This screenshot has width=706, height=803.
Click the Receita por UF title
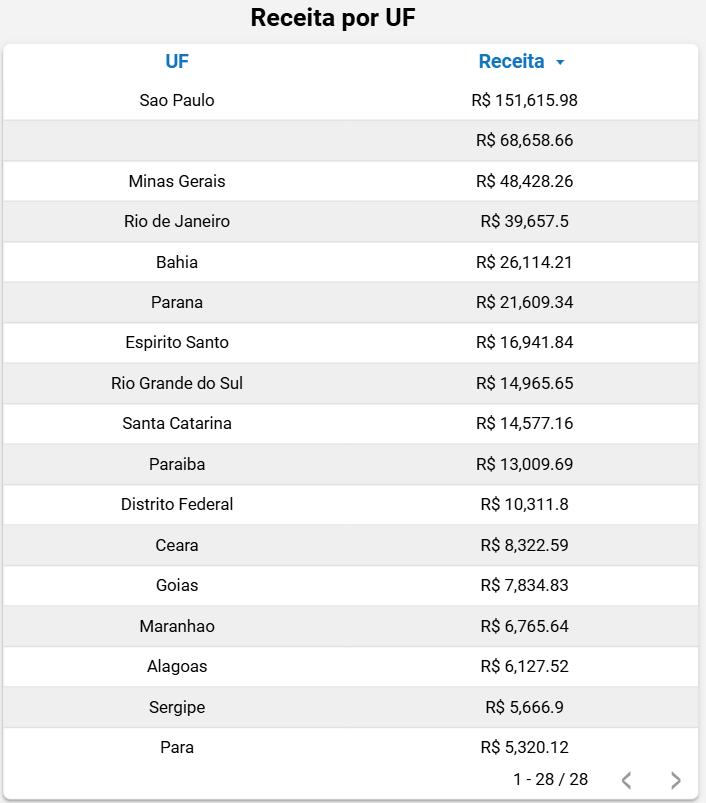[333, 18]
